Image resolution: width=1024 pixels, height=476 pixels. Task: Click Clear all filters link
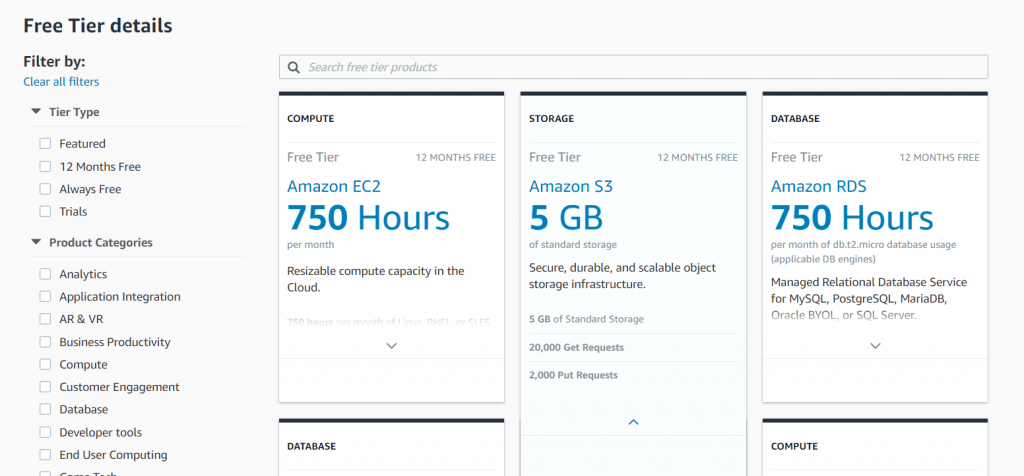point(61,82)
